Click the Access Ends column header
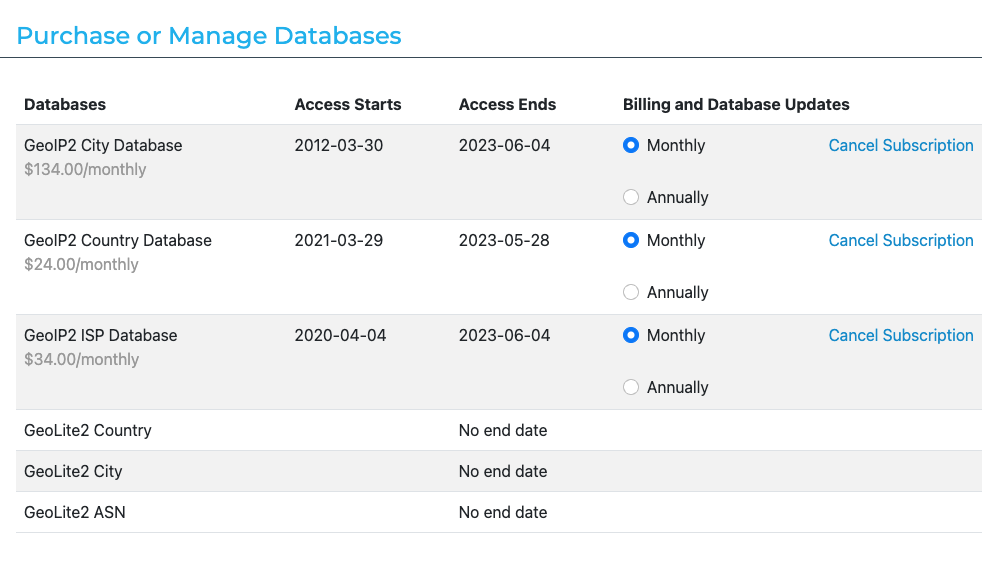This screenshot has width=1006, height=566. click(x=507, y=105)
